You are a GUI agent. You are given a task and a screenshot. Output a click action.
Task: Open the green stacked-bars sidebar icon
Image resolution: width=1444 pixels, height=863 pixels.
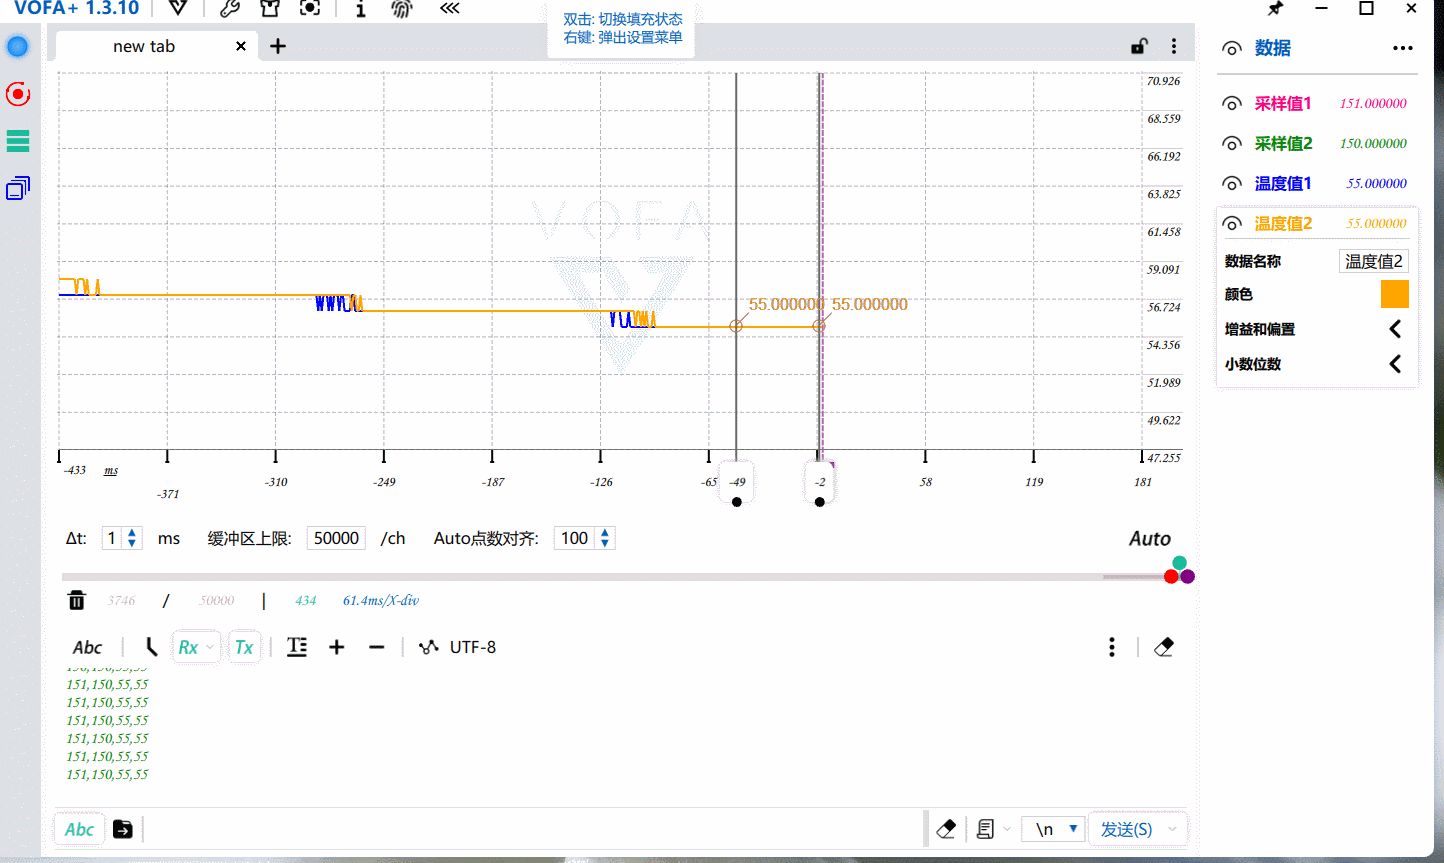tap(18, 141)
